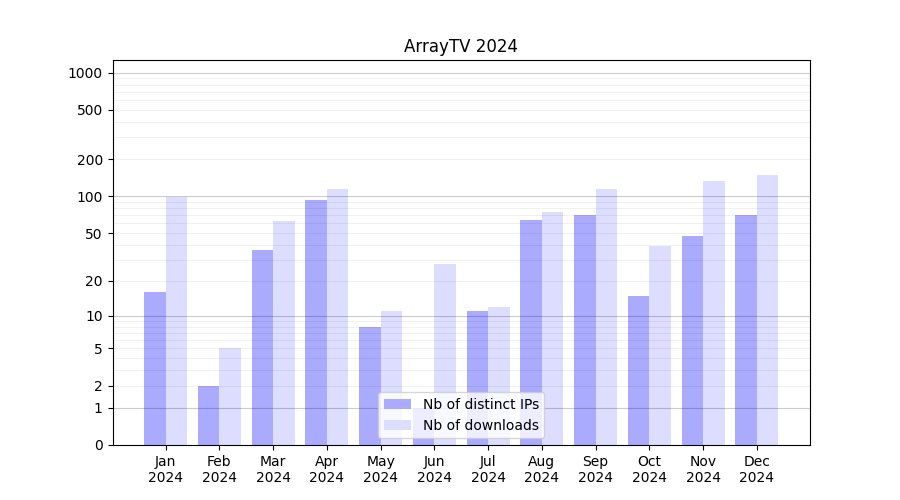Click the January downloads bar
Image resolution: width=900 pixels, height=500 pixels.
coord(176,320)
